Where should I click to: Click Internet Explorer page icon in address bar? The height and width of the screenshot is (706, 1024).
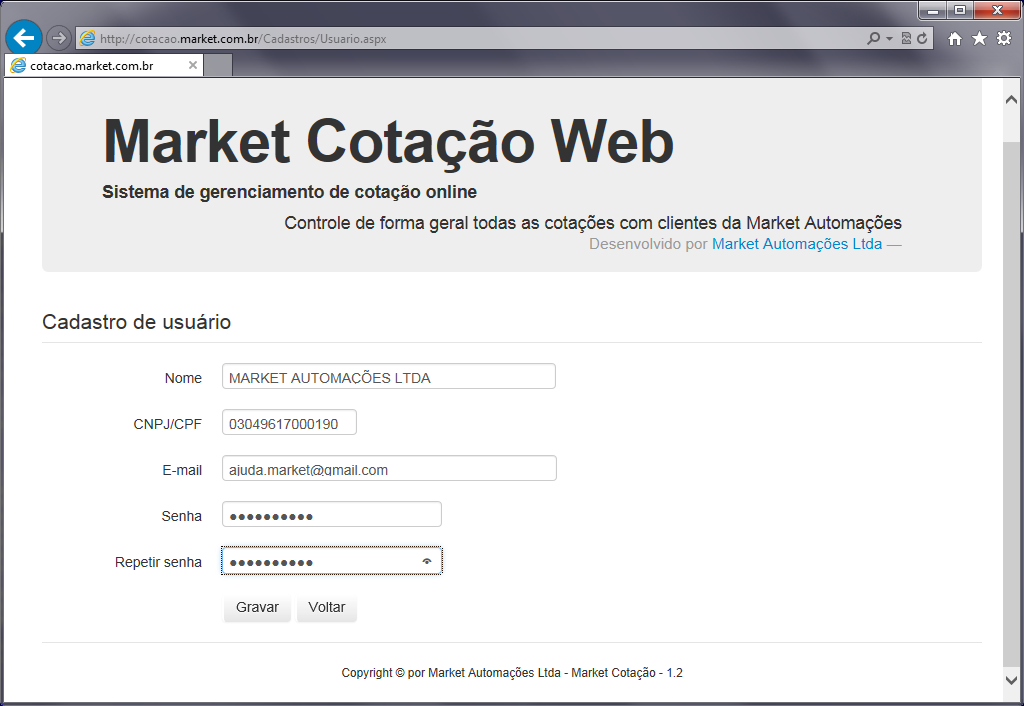[x=87, y=39]
